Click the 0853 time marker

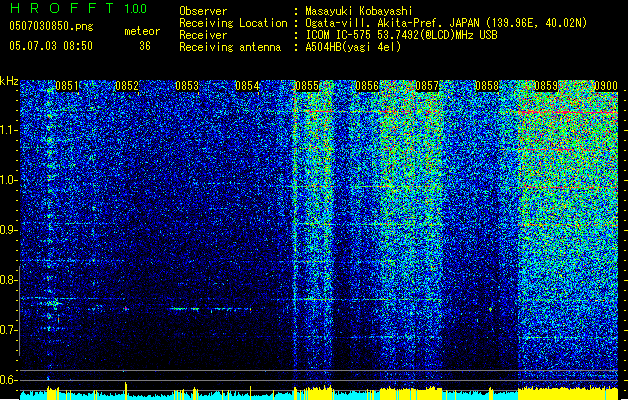[x=187, y=86]
